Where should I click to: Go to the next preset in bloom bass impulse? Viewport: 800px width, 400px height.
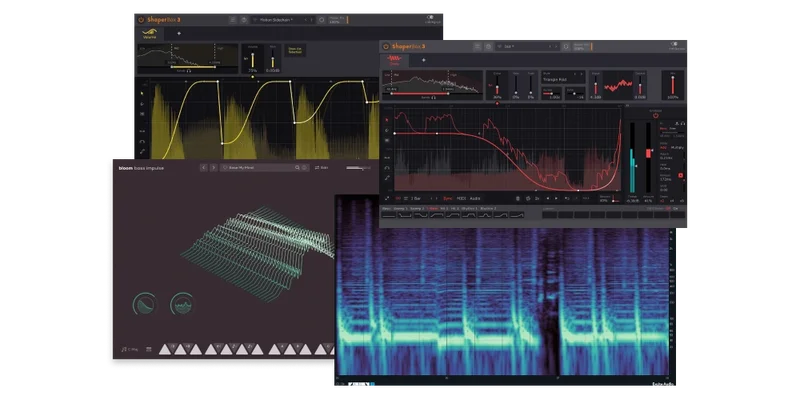(213, 167)
